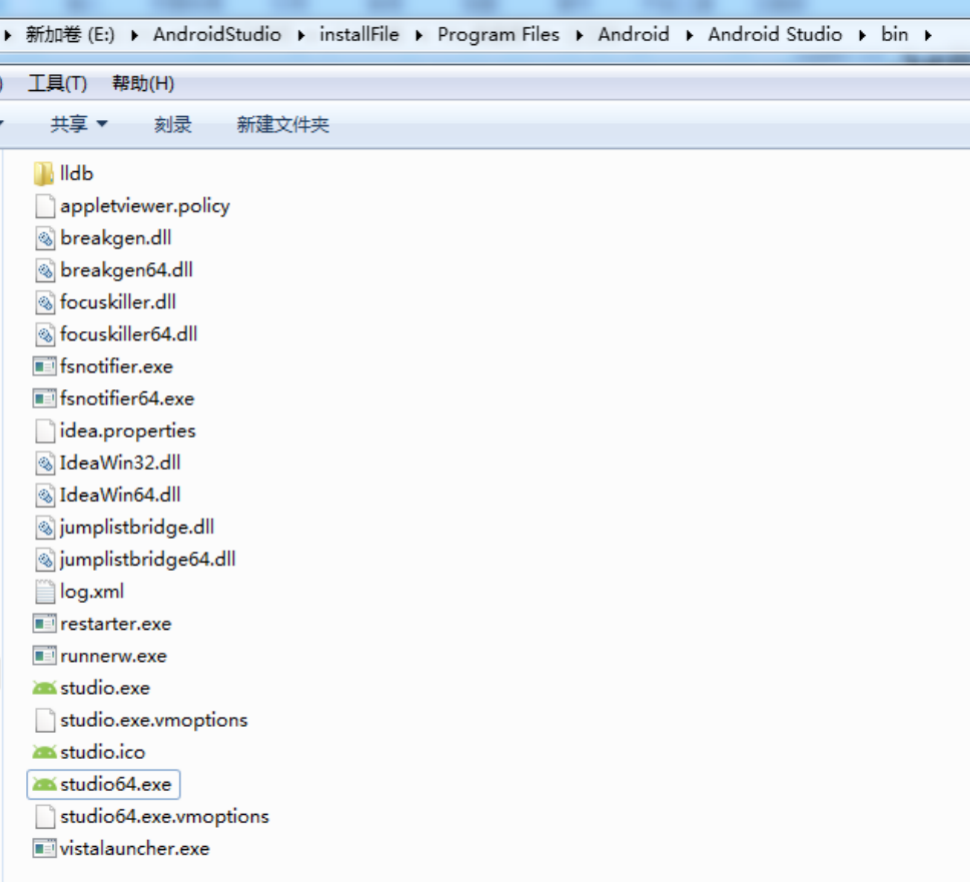Expand arrow after installFile breadcrumb

pos(419,35)
